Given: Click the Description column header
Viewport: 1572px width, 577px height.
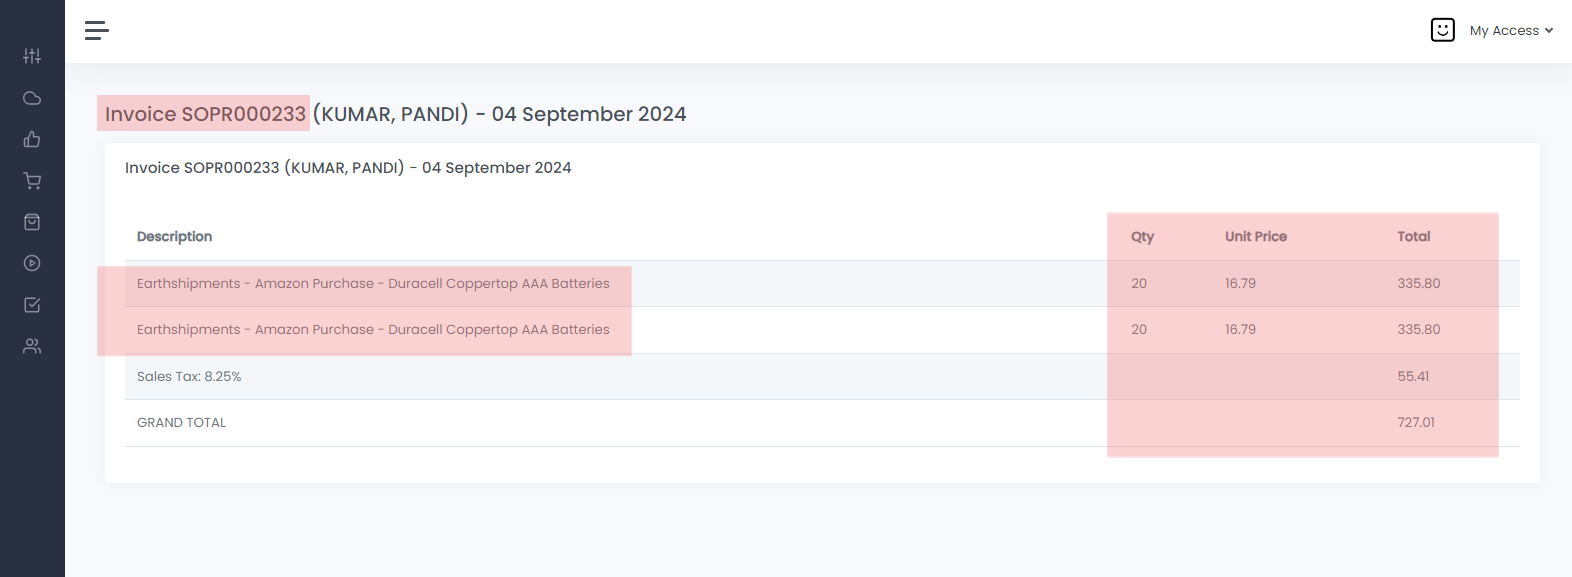Looking at the screenshot, I should click(x=174, y=237).
